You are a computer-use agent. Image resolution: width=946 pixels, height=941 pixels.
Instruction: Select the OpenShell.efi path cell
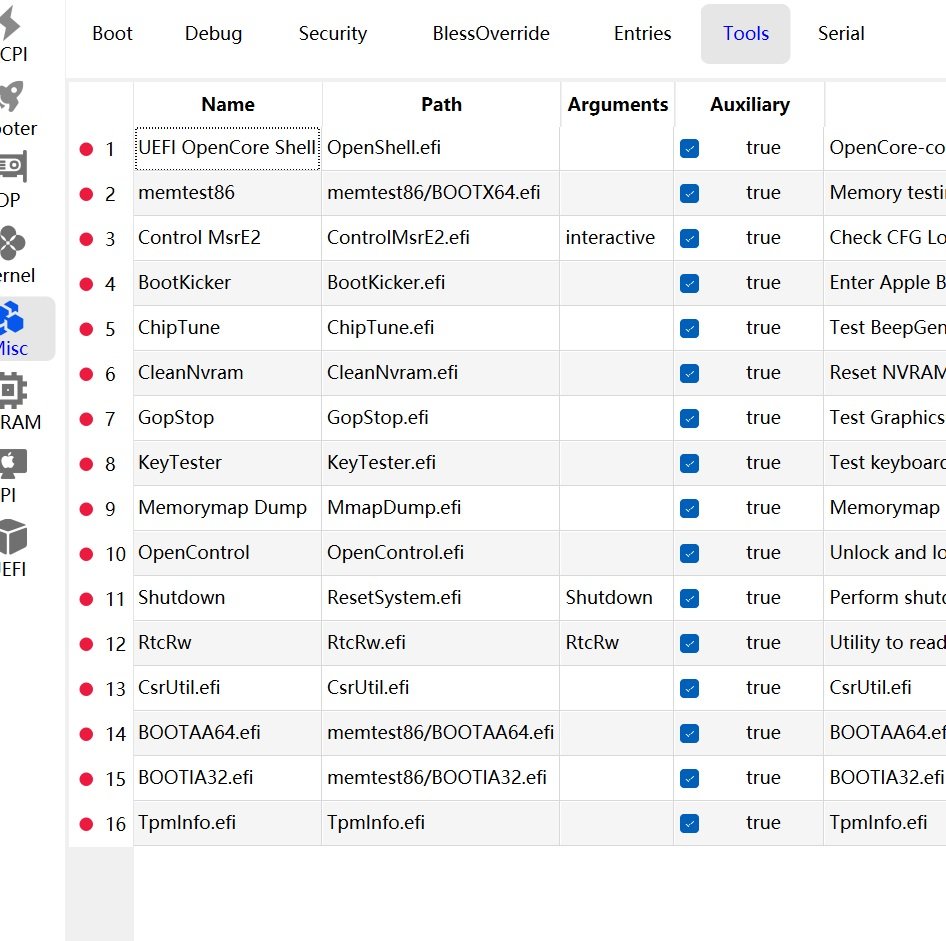pyautogui.click(x=441, y=148)
